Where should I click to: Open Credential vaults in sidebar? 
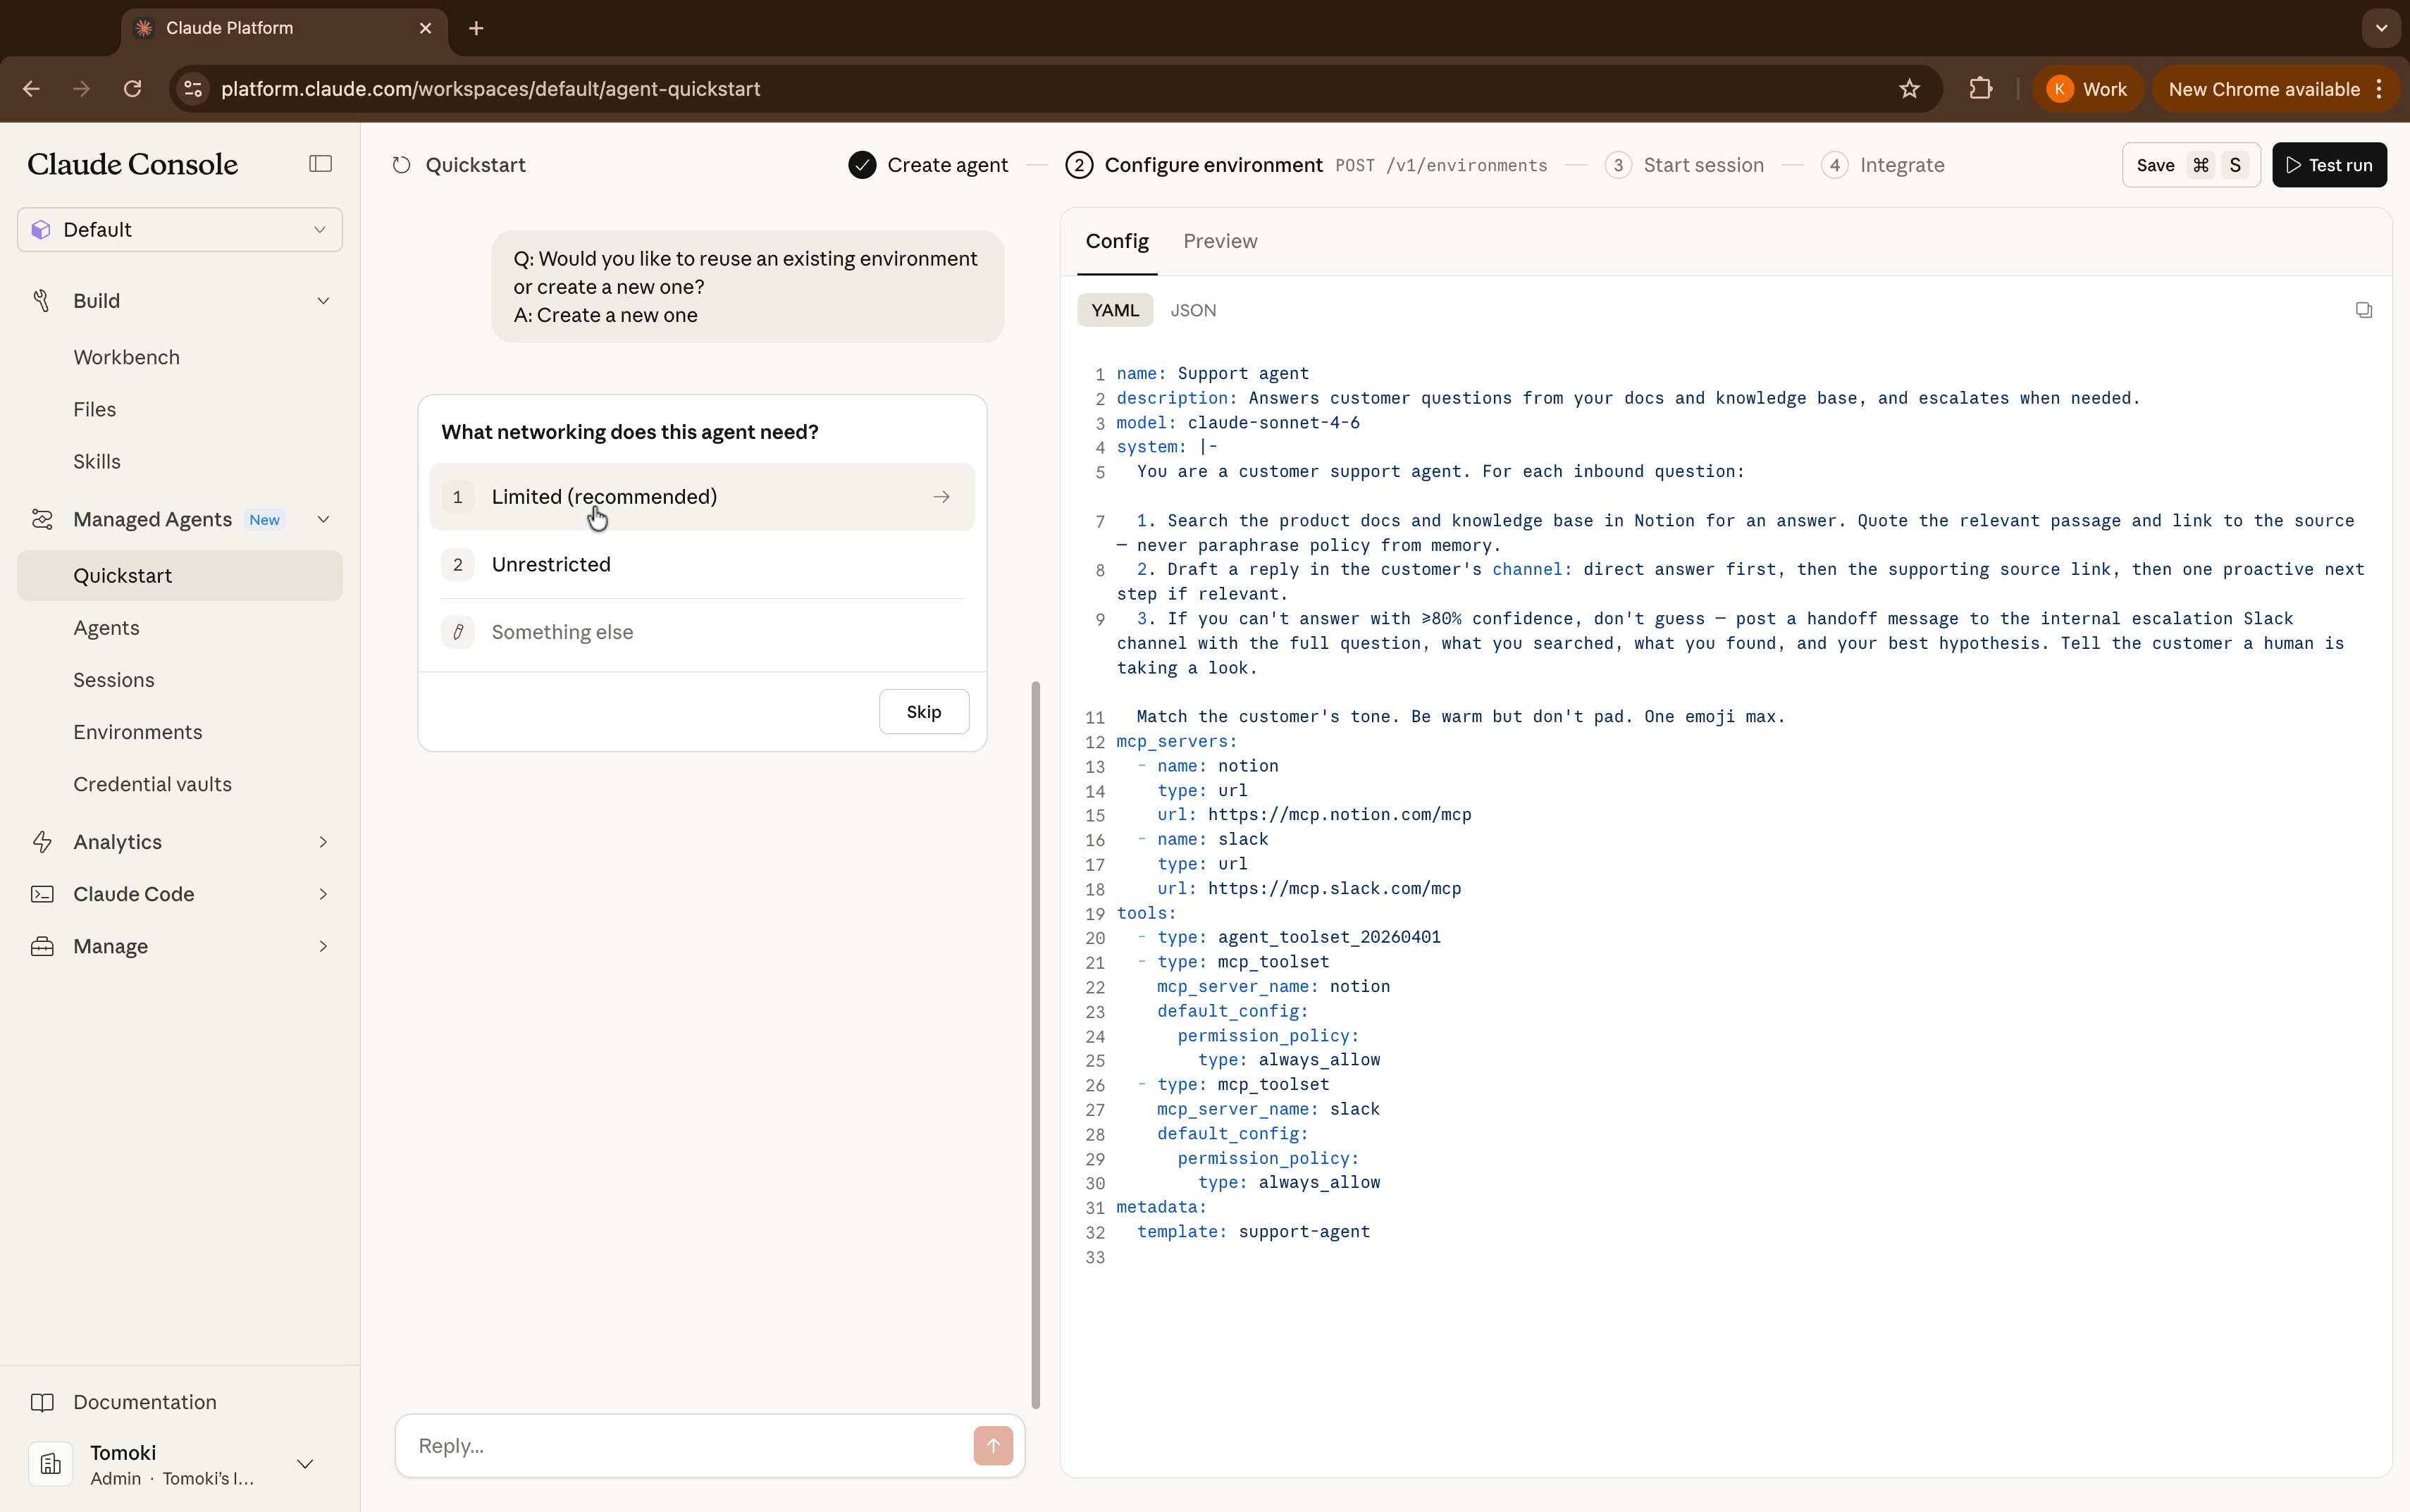[x=152, y=784]
